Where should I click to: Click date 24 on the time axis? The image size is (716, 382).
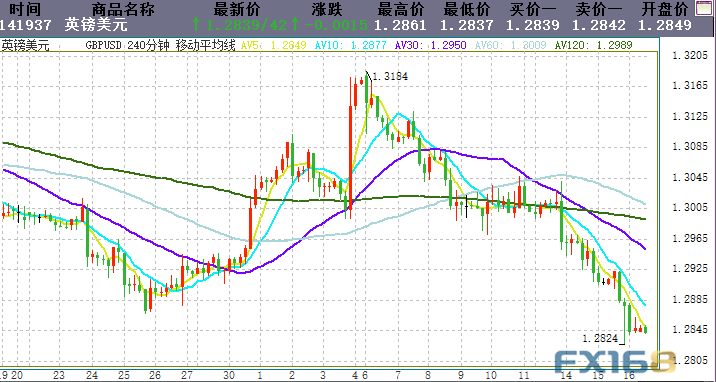click(91, 376)
